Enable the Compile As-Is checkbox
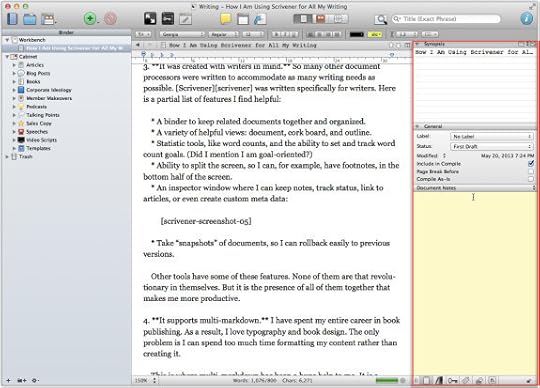 pyautogui.click(x=531, y=179)
